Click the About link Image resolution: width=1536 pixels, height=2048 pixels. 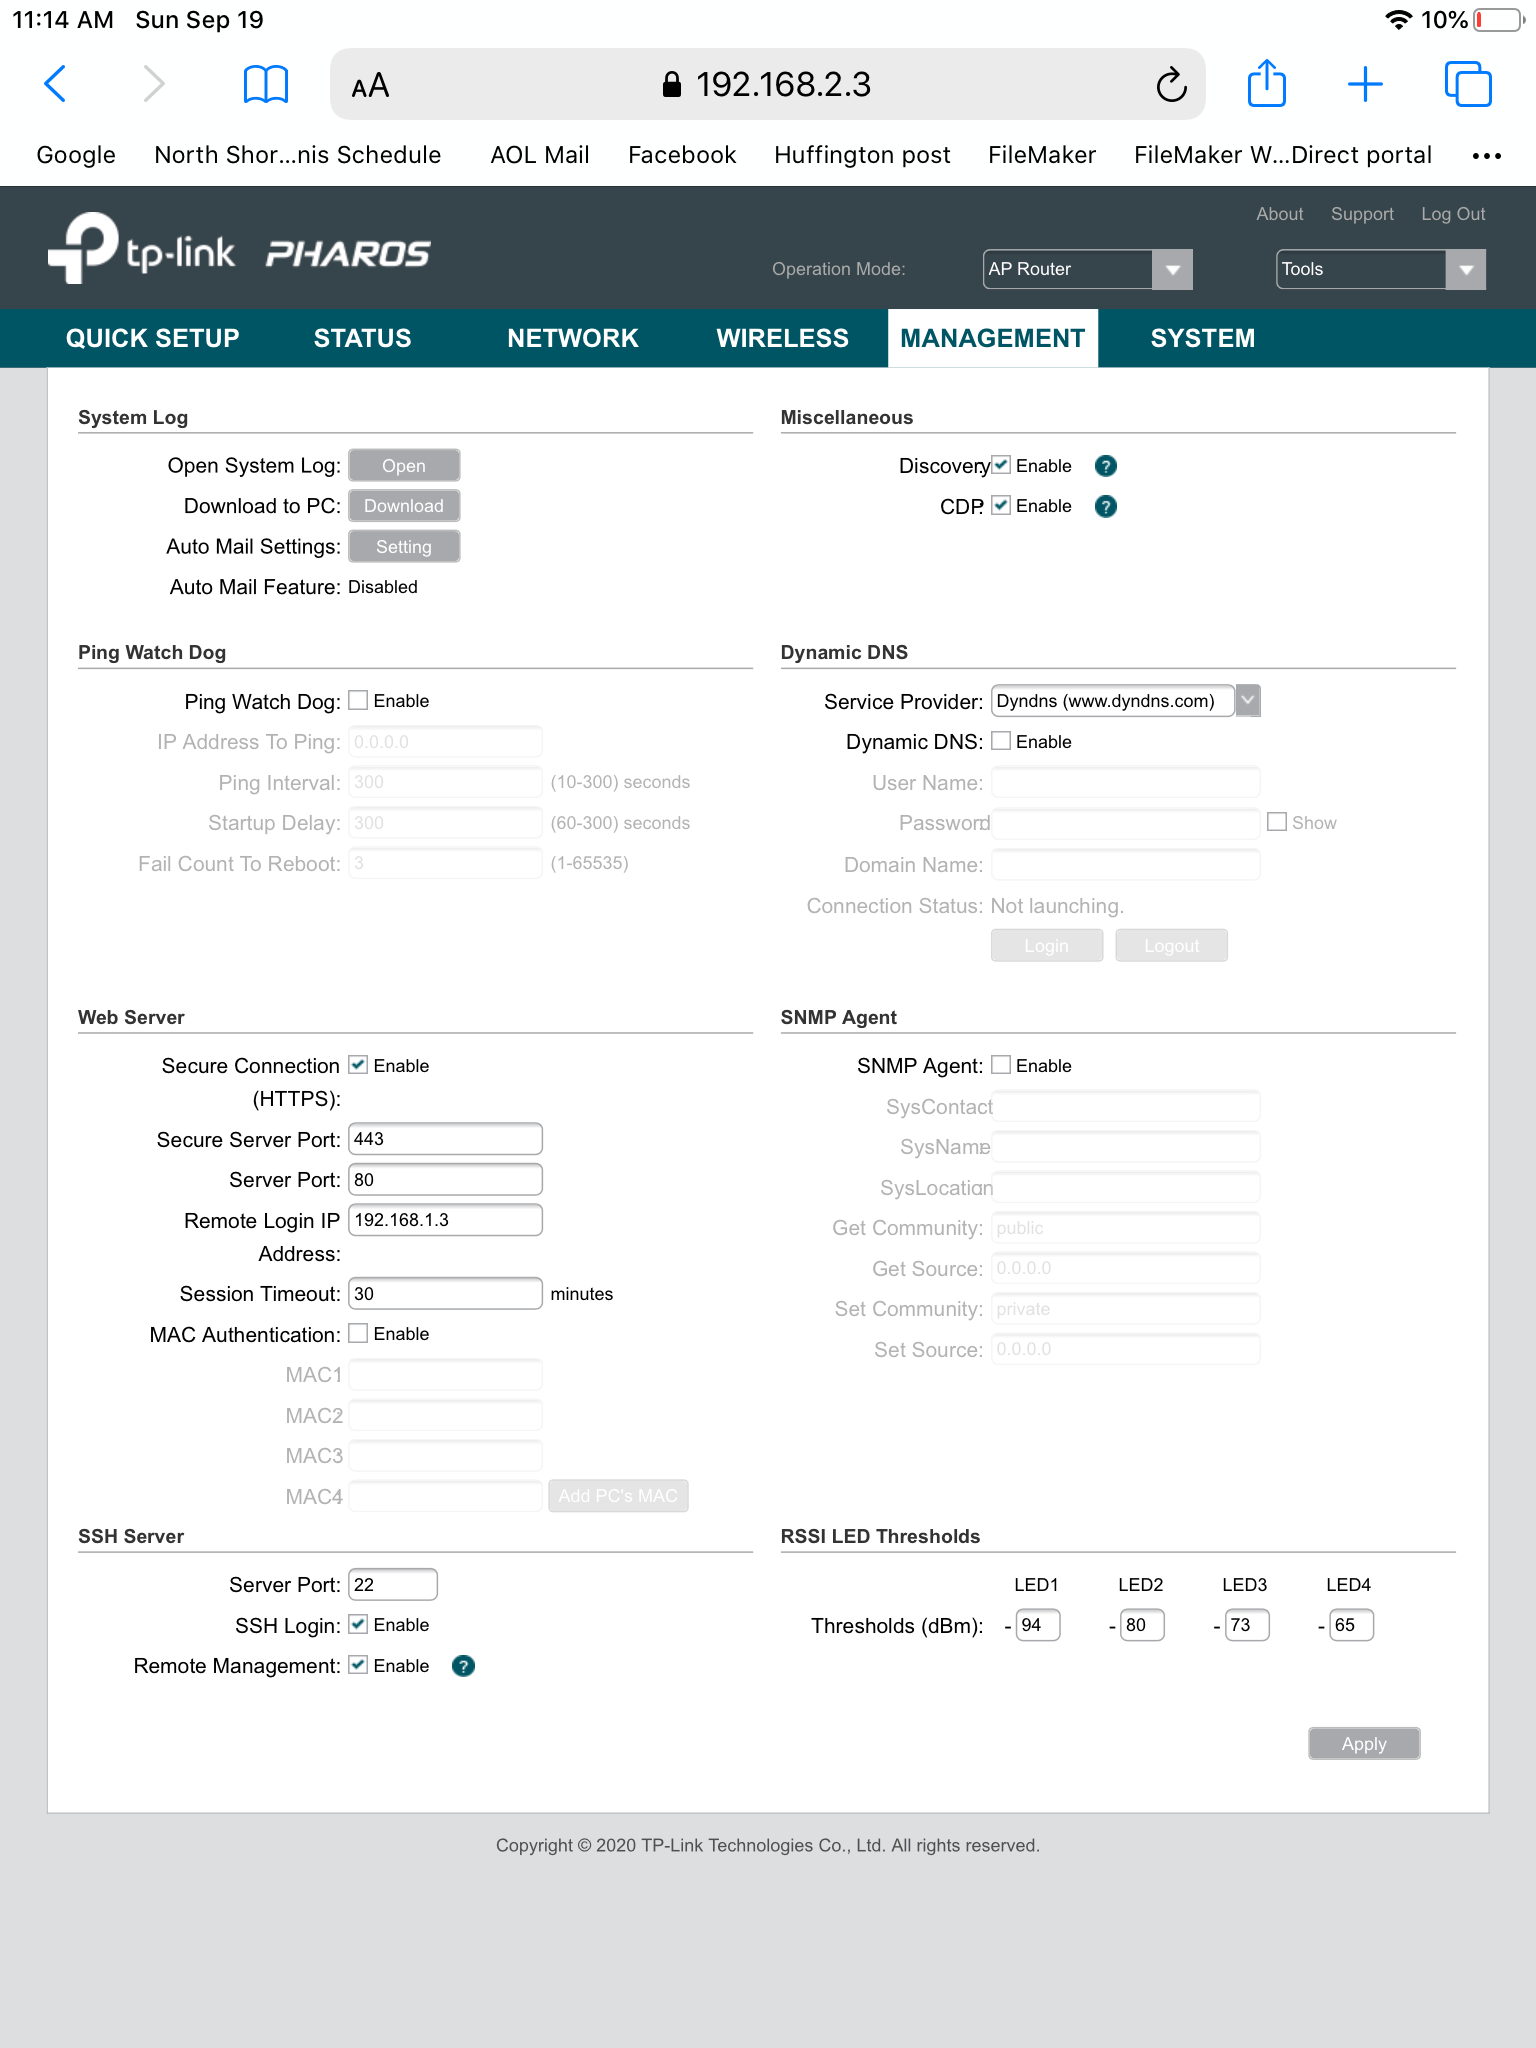[1280, 214]
